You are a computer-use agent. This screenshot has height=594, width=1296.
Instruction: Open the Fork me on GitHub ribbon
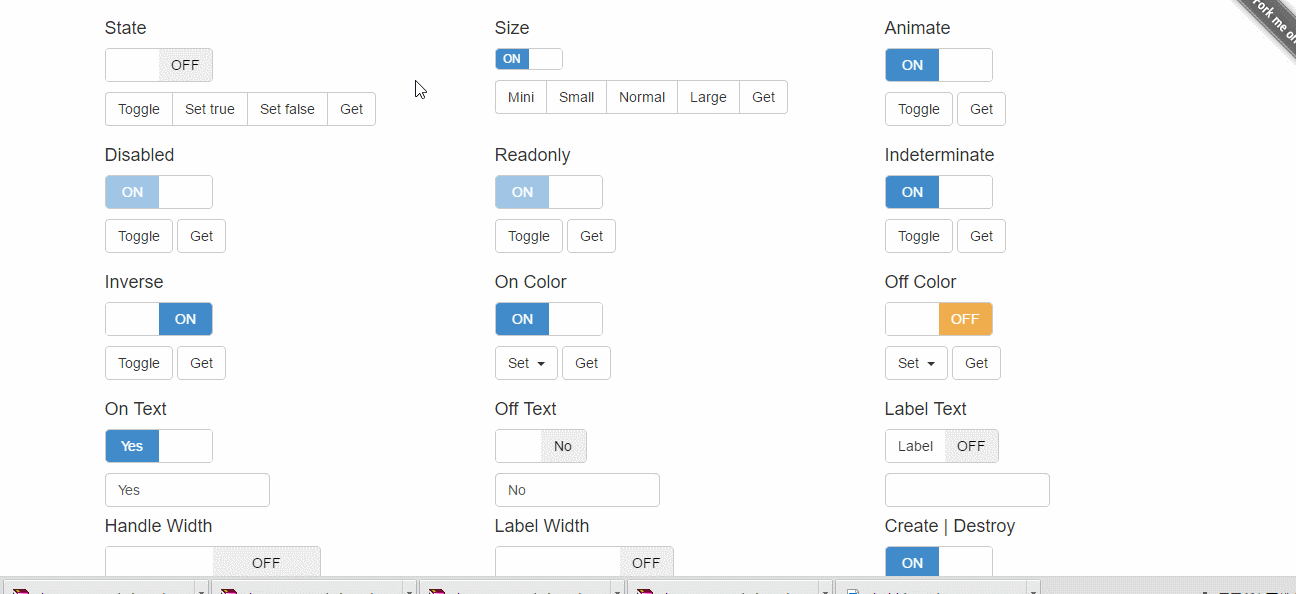pos(1272,22)
